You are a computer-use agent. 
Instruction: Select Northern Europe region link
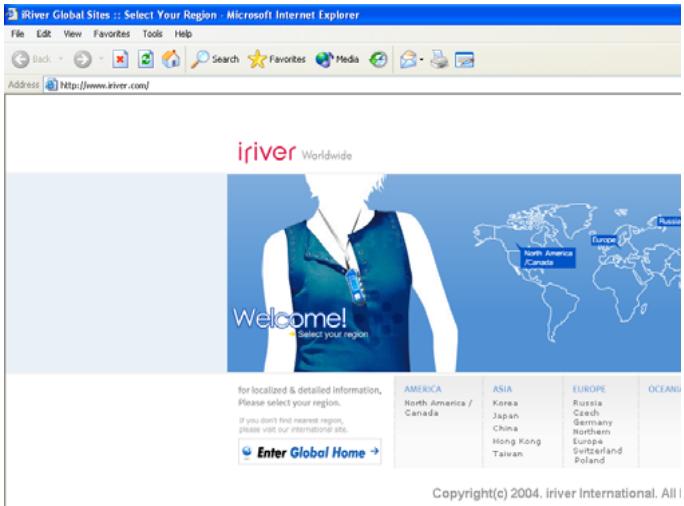click(592, 436)
